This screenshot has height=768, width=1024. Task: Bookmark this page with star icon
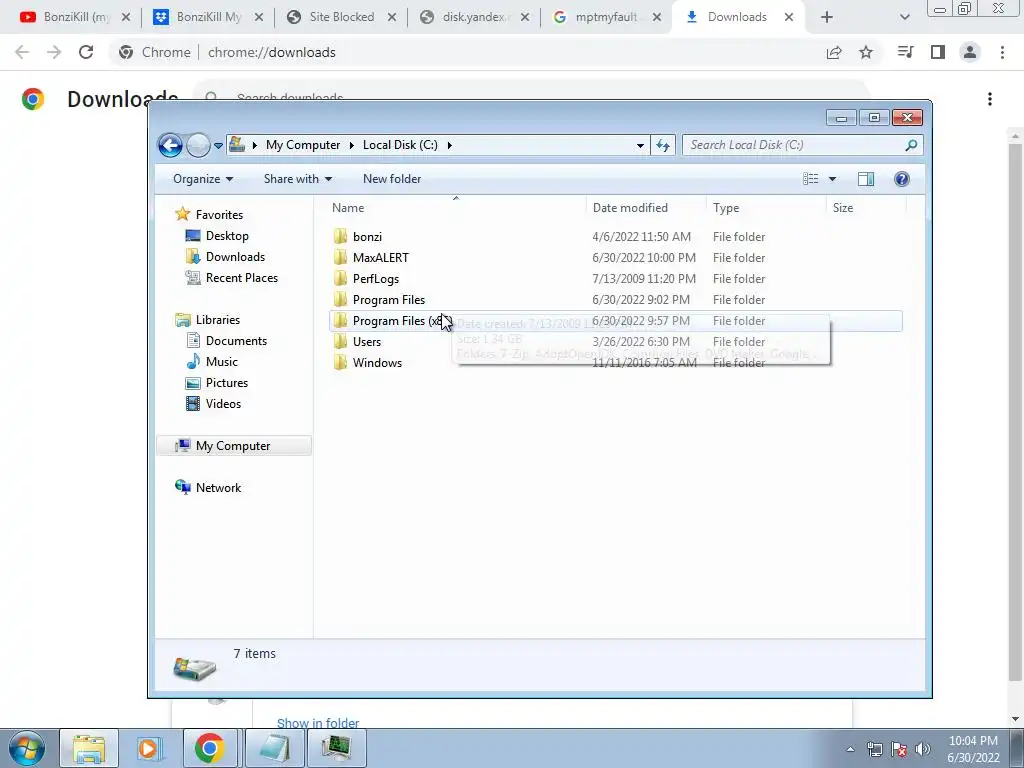(866, 52)
